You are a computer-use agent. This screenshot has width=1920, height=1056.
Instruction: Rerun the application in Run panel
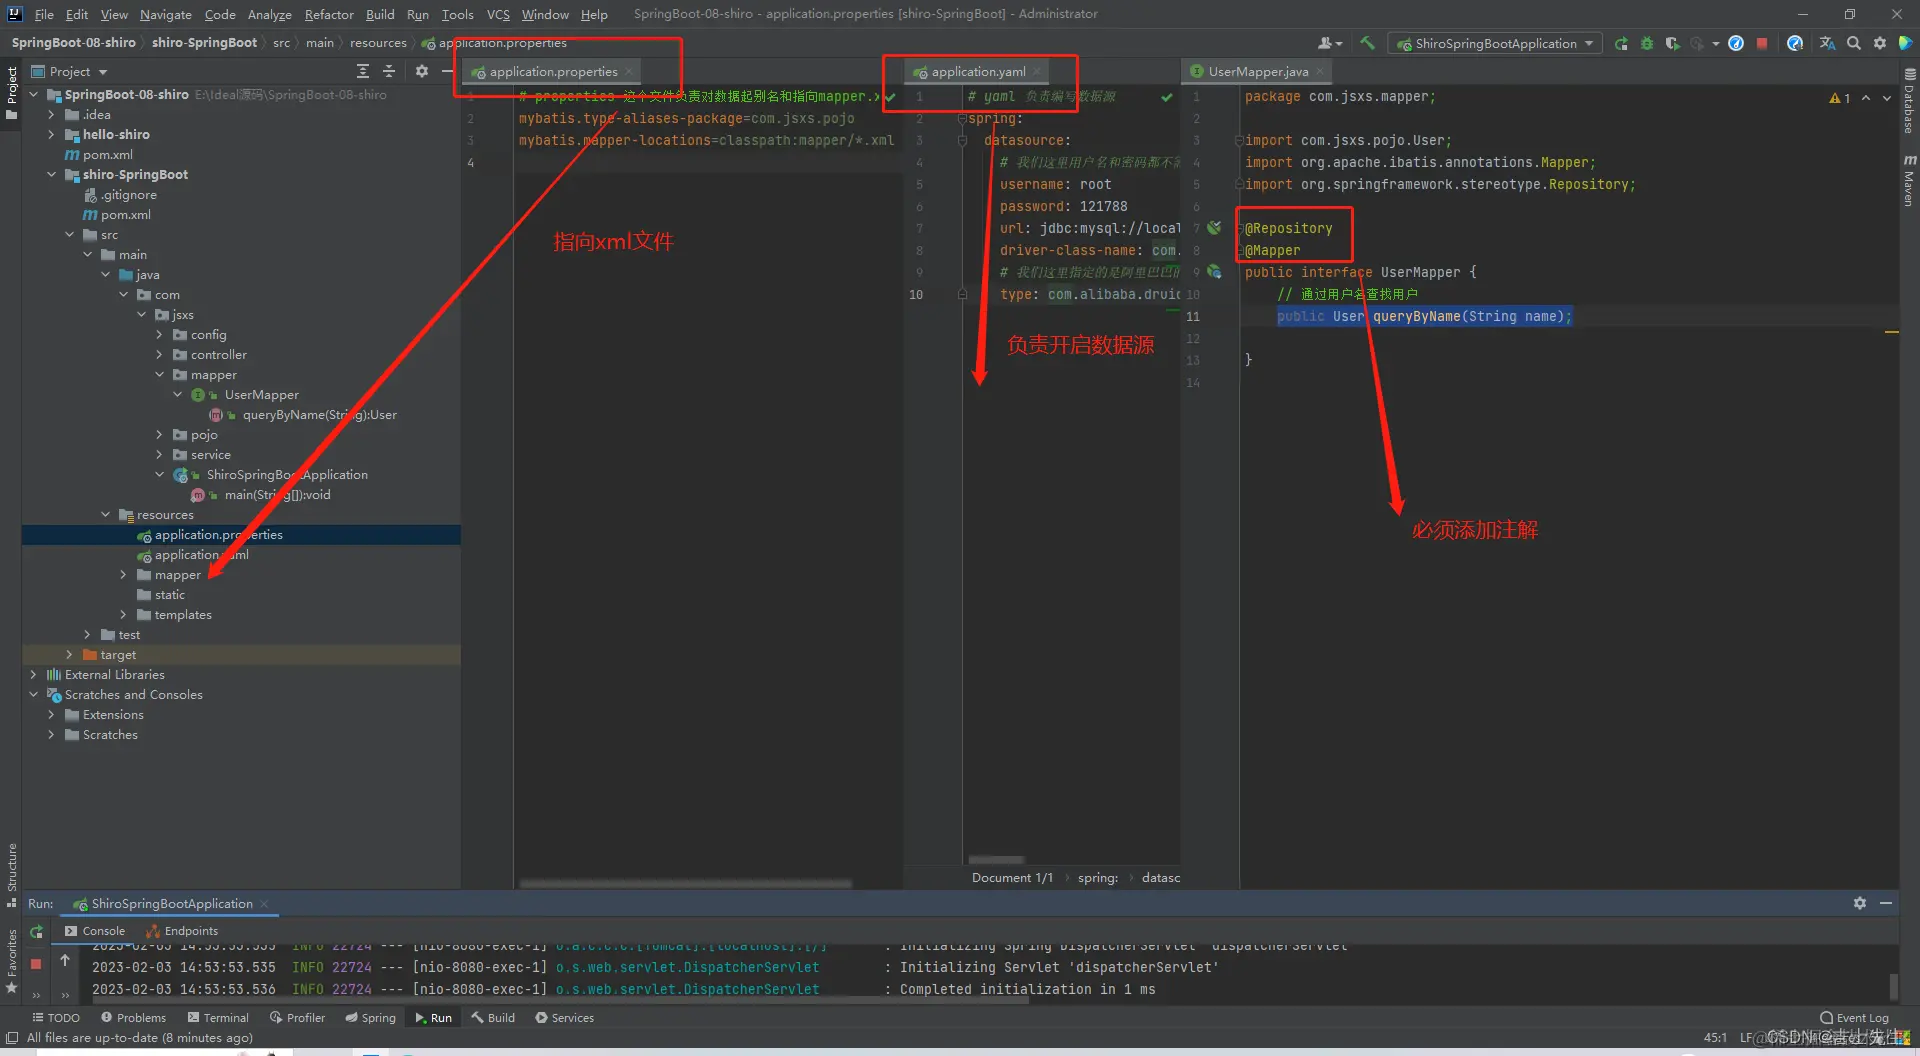(x=37, y=931)
